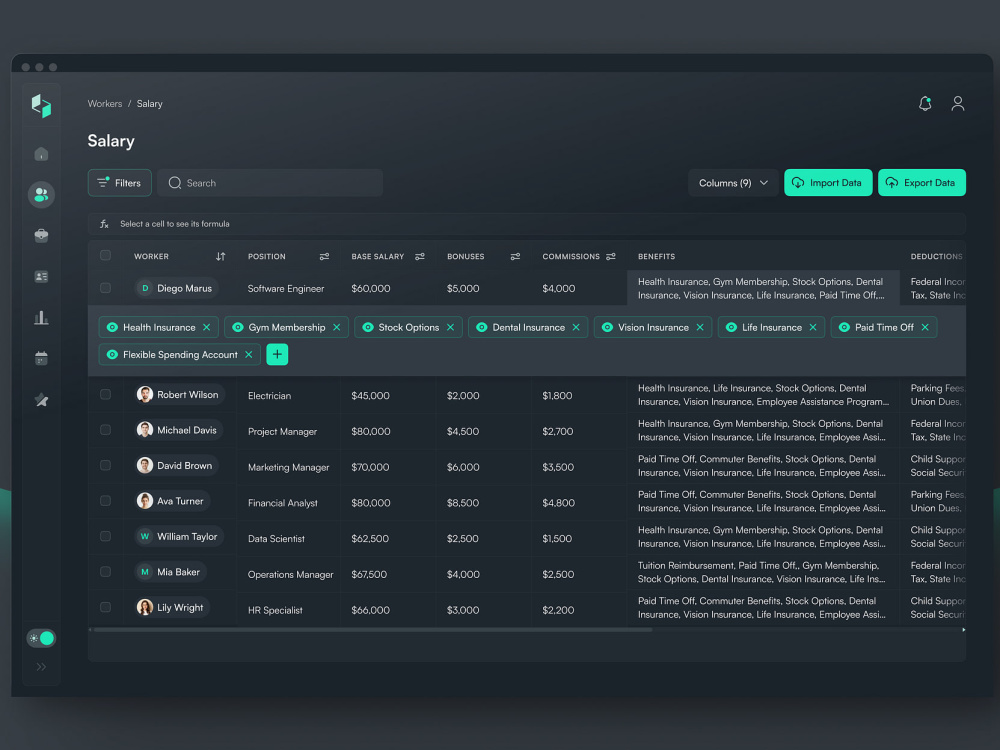Image resolution: width=1000 pixels, height=750 pixels.
Task: Check the Michael Davis row checkbox
Action: tap(105, 430)
